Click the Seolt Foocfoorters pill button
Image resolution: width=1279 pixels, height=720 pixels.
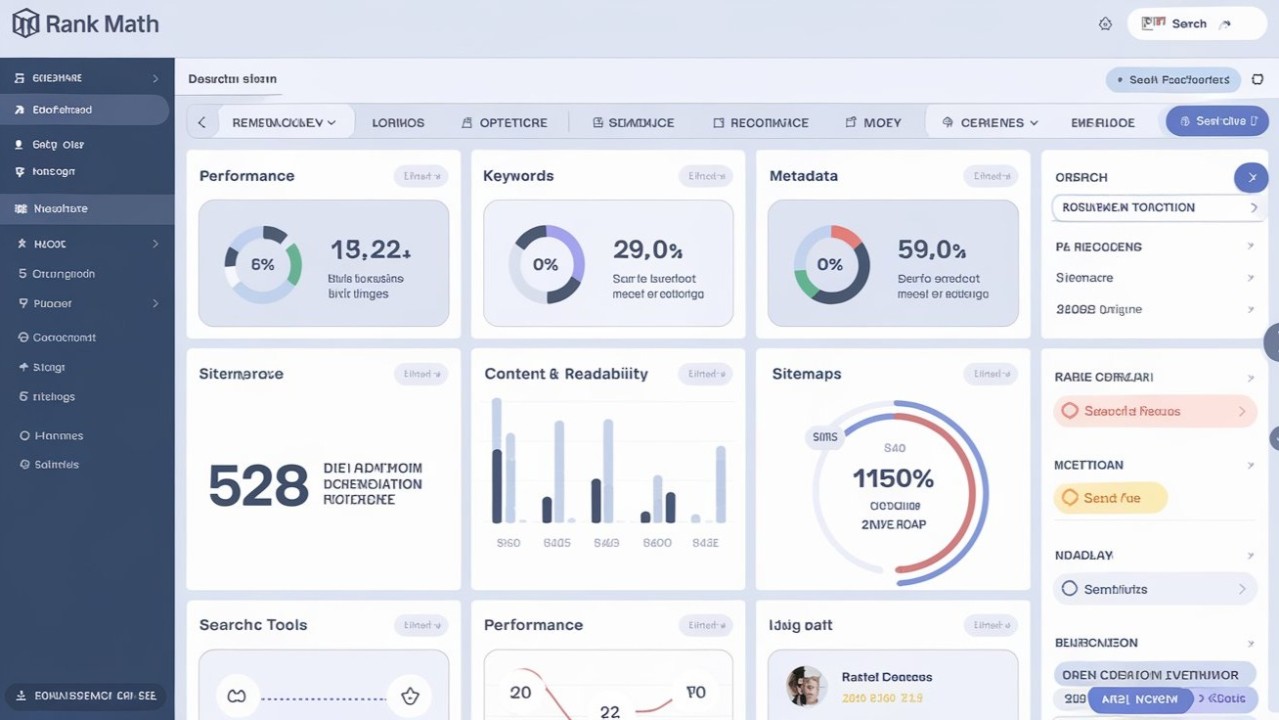tap(1173, 80)
